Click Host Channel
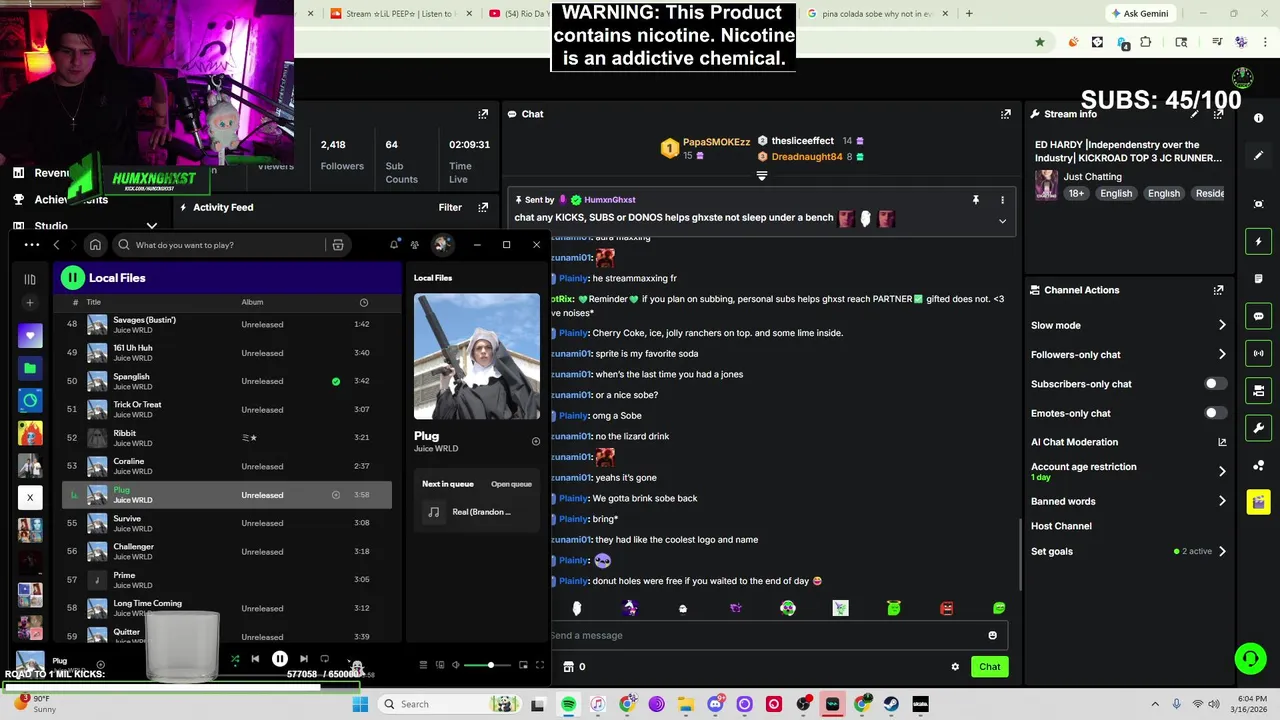This screenshot has height=720, width=1280. click(x=1061, y=526)
